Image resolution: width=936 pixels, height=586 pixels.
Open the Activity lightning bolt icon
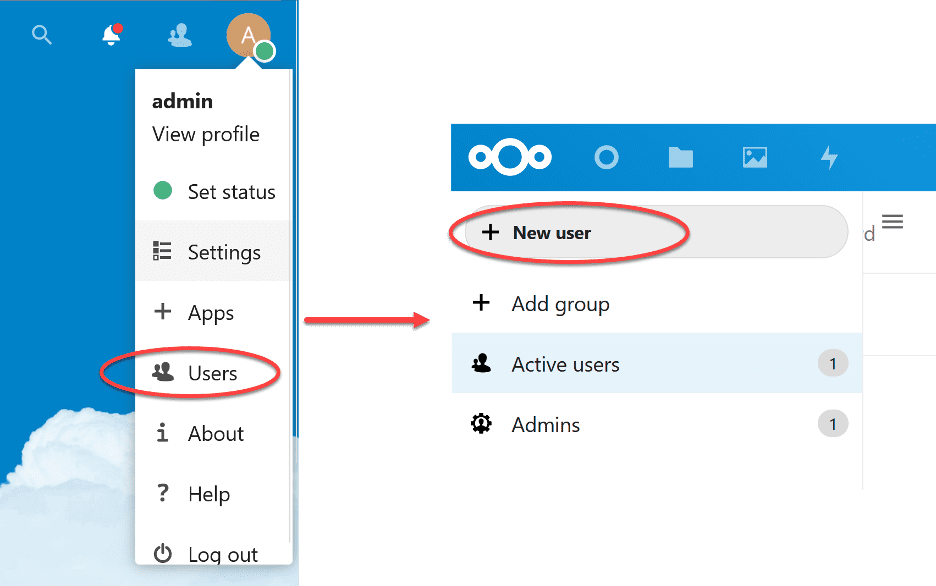(x=829, y=157)
